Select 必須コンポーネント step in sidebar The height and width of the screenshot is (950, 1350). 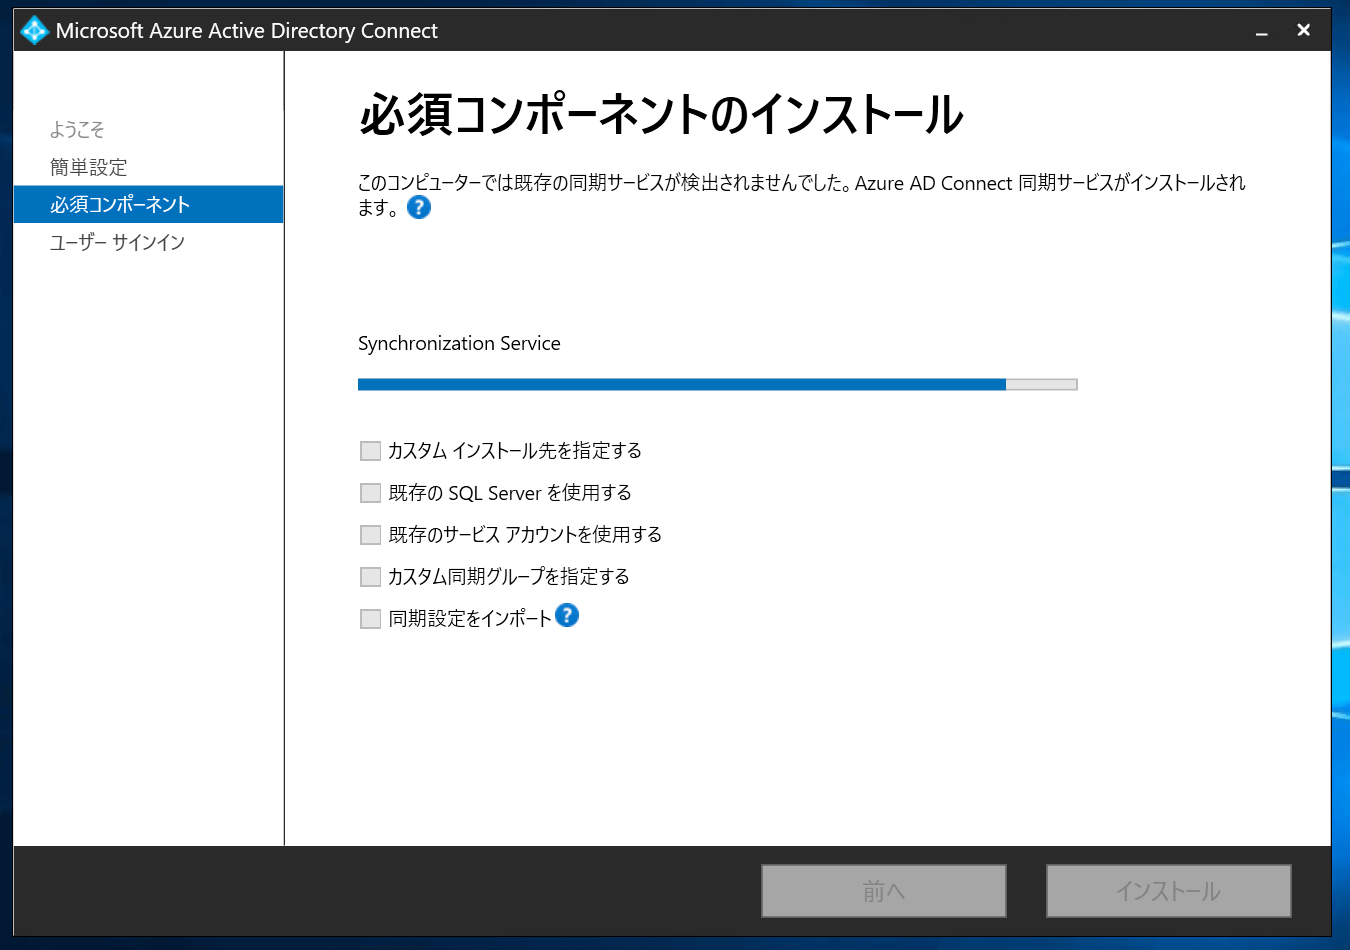tap(149, 204)
